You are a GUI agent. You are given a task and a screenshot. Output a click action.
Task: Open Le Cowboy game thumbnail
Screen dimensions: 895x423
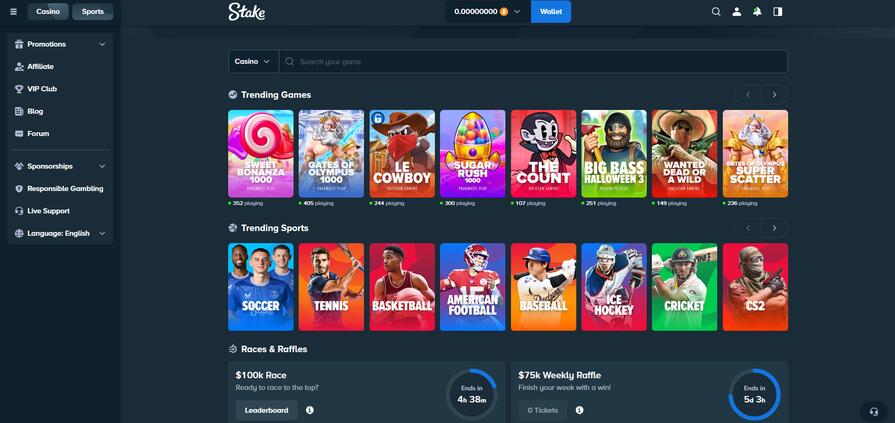(x=402, y=154)
